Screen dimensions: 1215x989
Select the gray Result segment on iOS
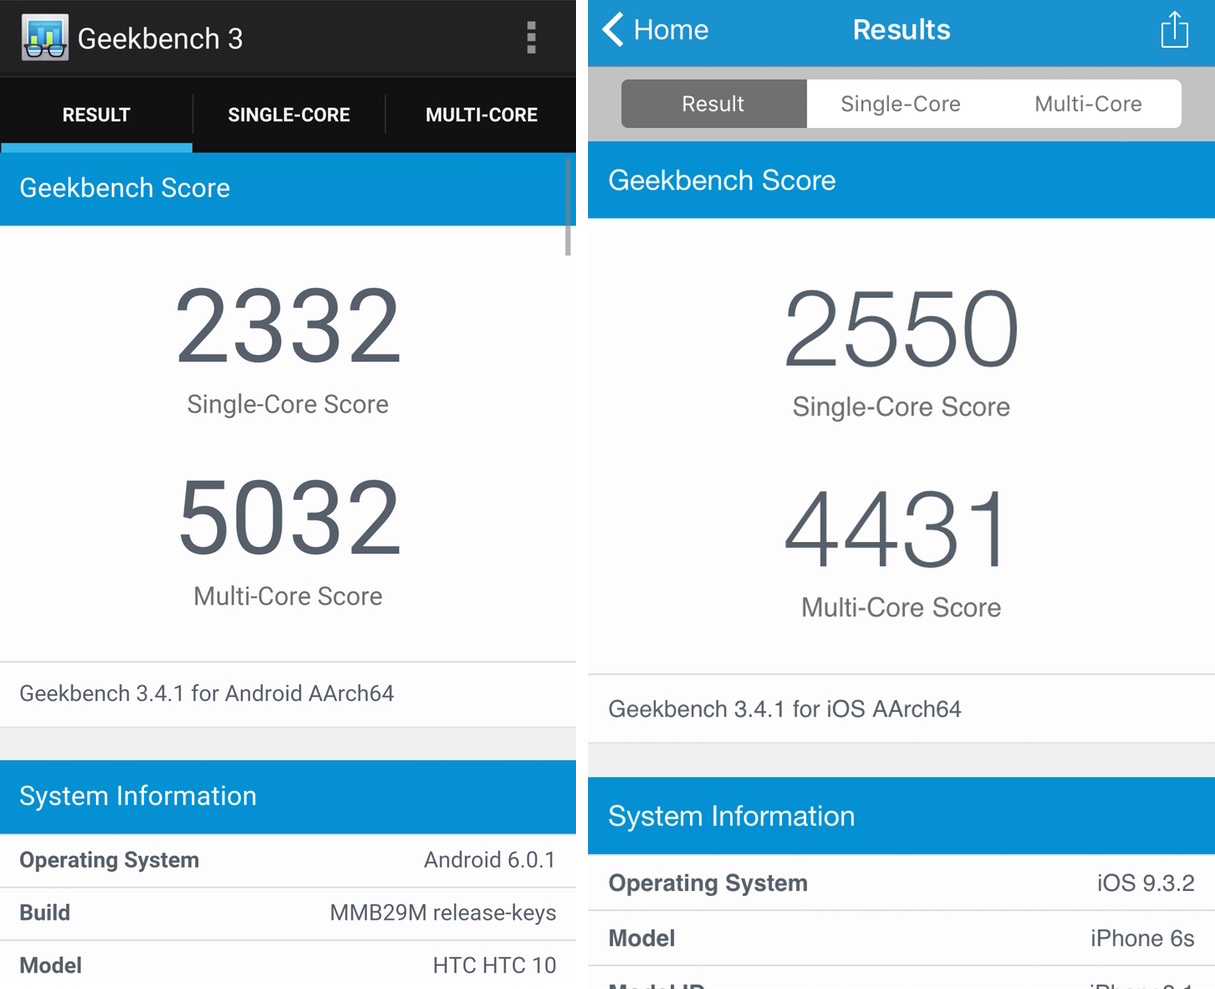[x=713, y=104]
